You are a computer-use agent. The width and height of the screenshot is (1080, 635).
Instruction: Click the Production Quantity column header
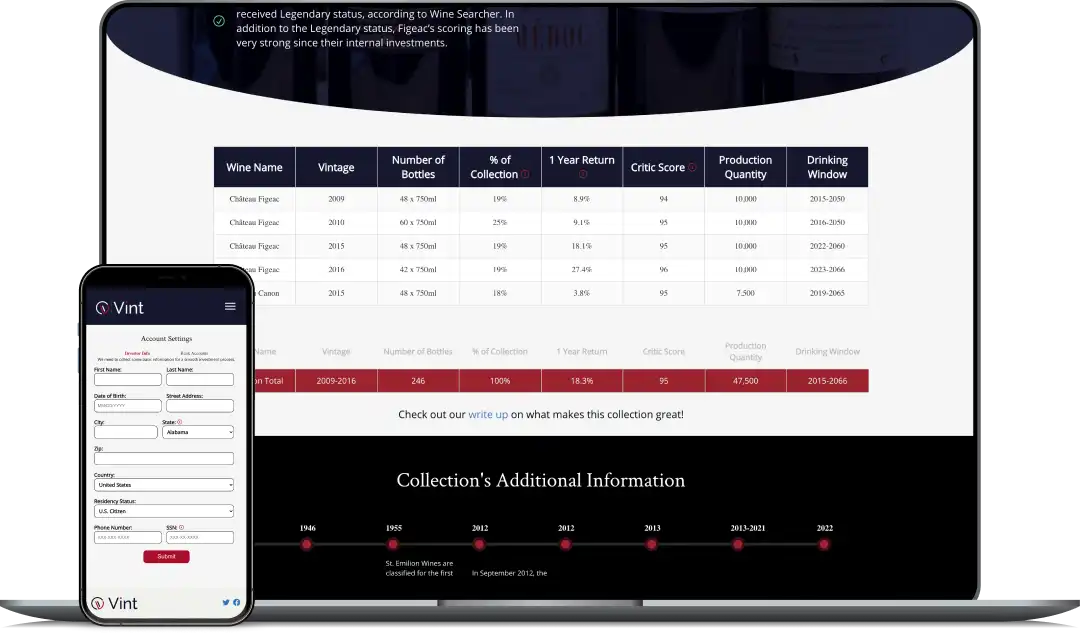745,167
